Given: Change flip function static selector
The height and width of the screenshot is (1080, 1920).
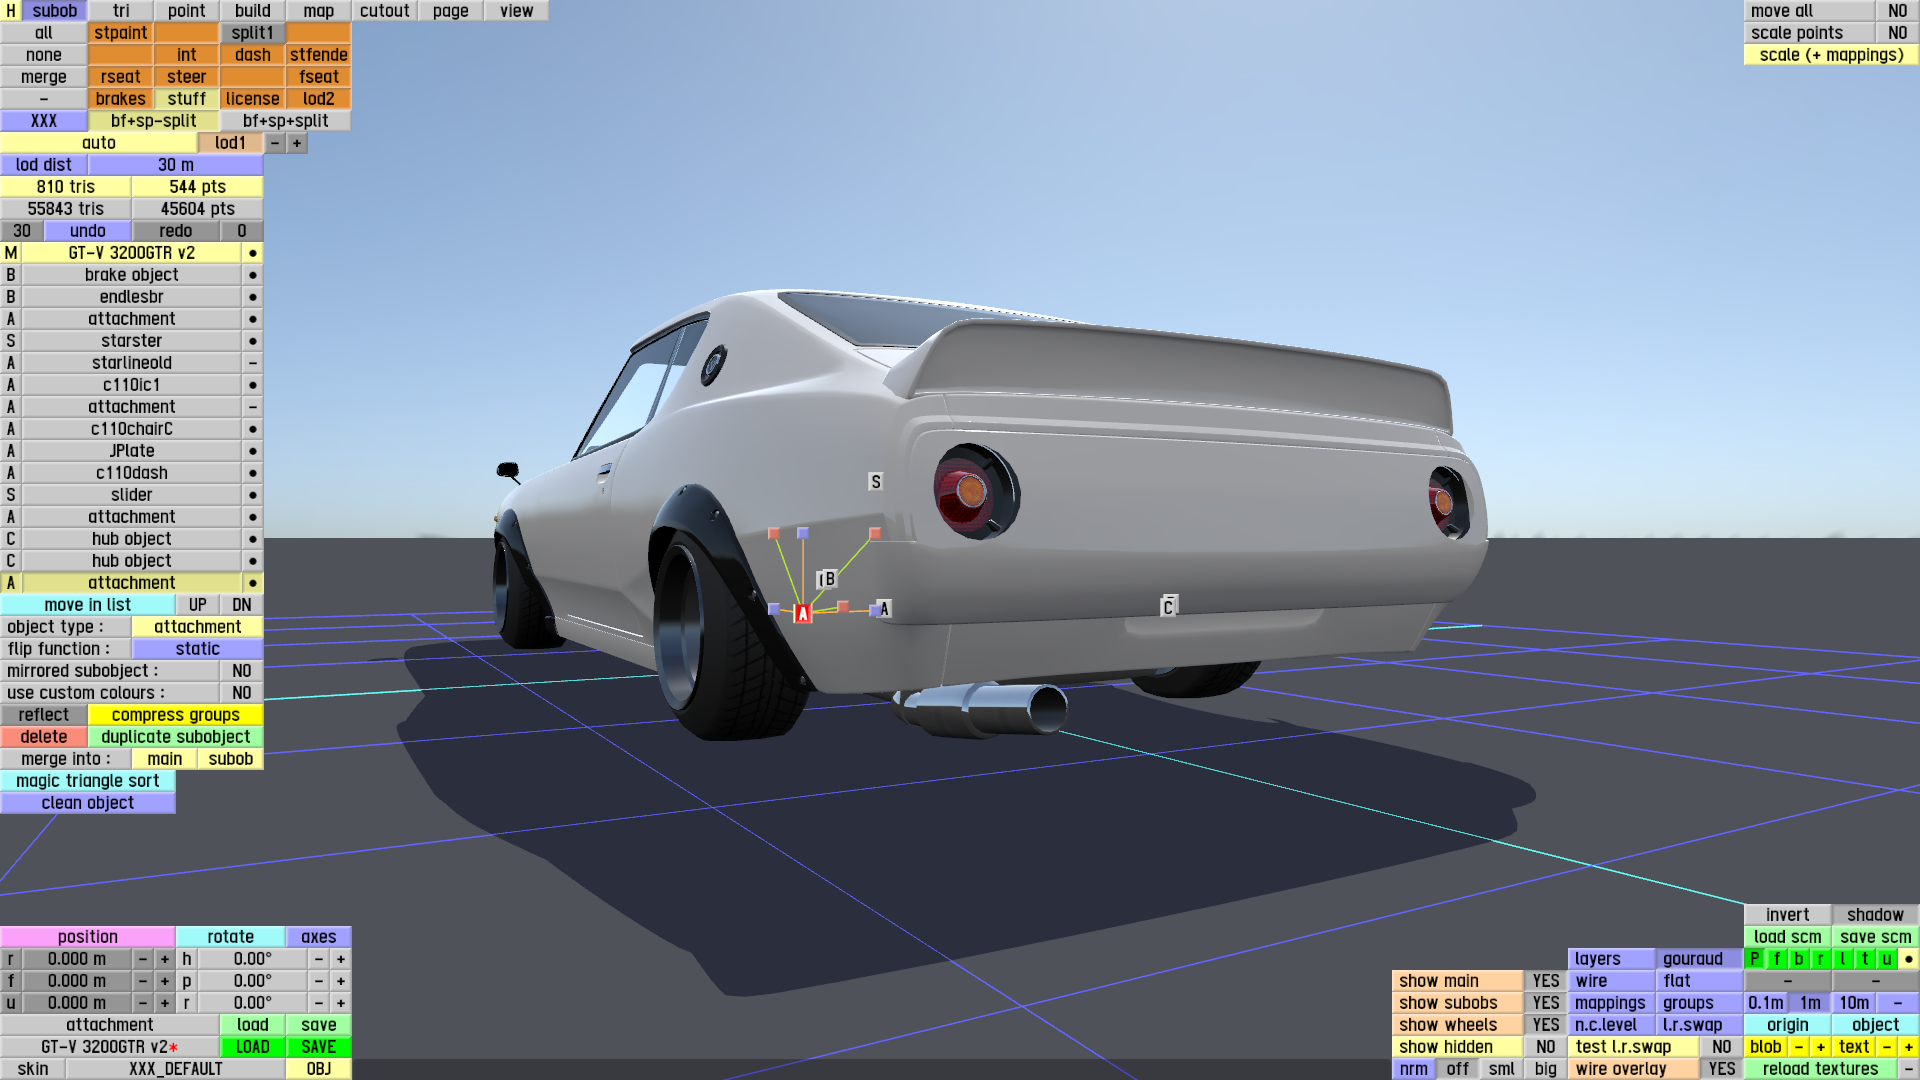Looking at the screenshot, I should point(197,649).
